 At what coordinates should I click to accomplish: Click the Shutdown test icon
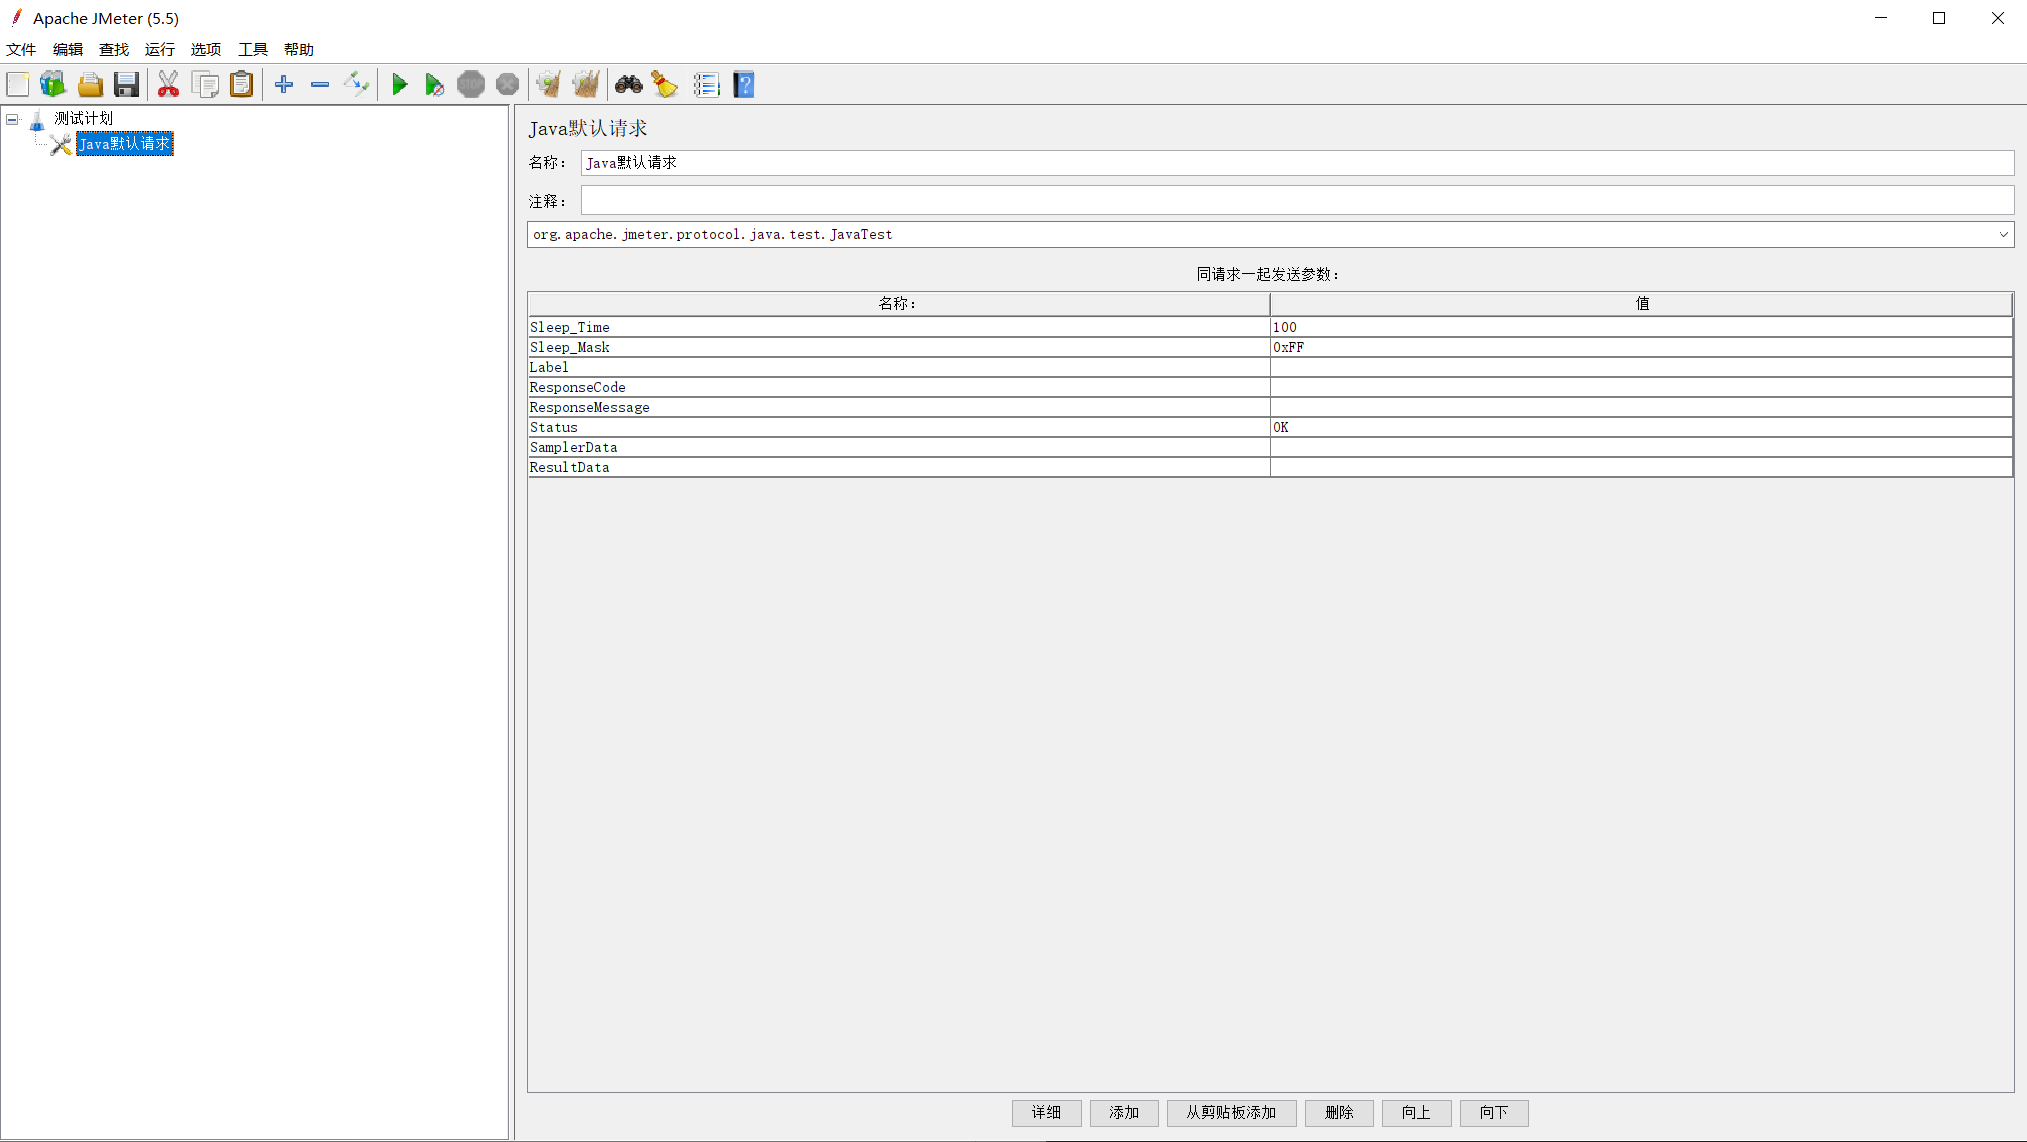coord(508,85)
